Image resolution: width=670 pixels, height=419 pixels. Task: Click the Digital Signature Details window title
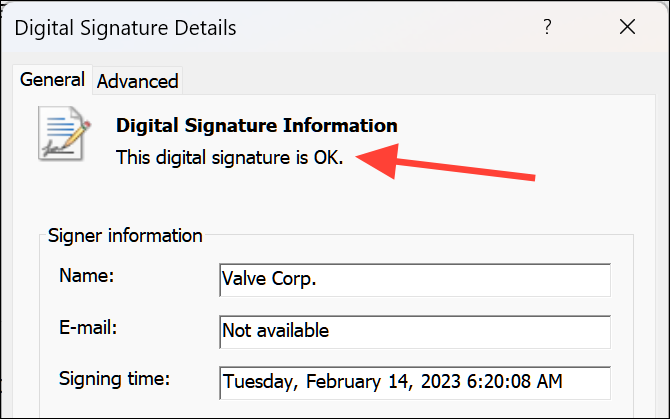coord(125,27)
